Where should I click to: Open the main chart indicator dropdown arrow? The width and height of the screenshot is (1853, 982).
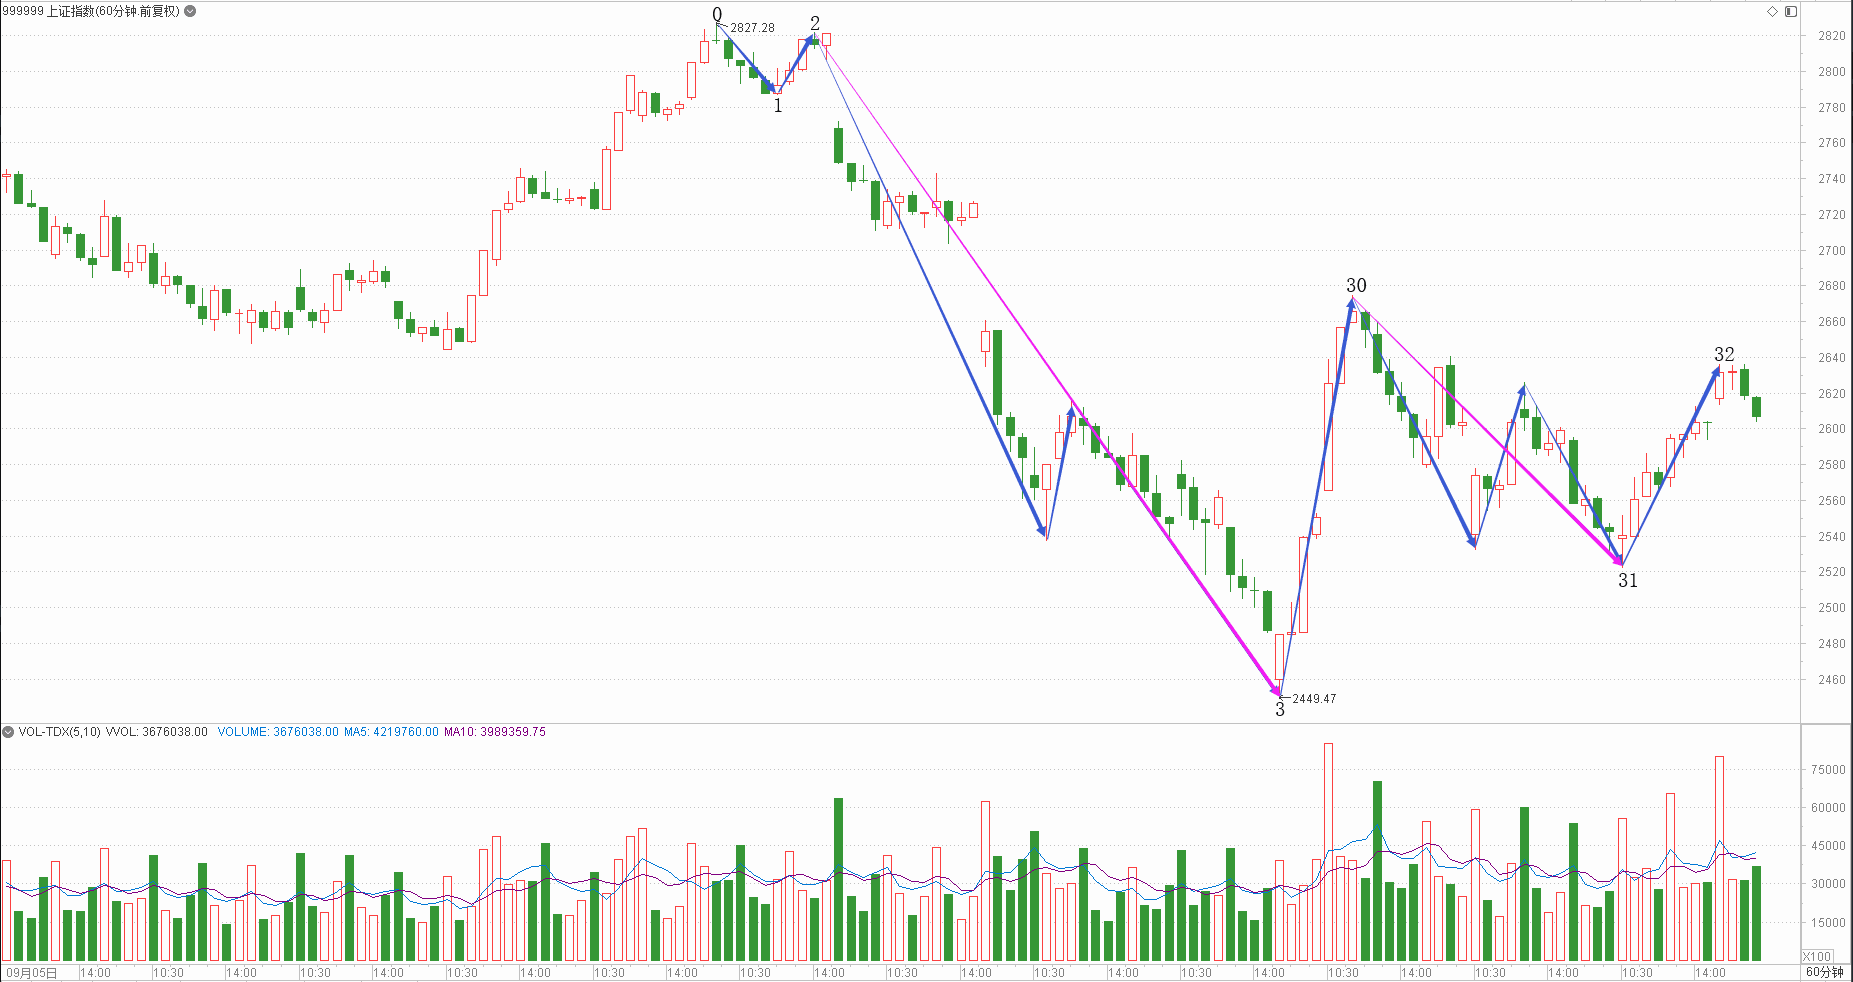190,11
